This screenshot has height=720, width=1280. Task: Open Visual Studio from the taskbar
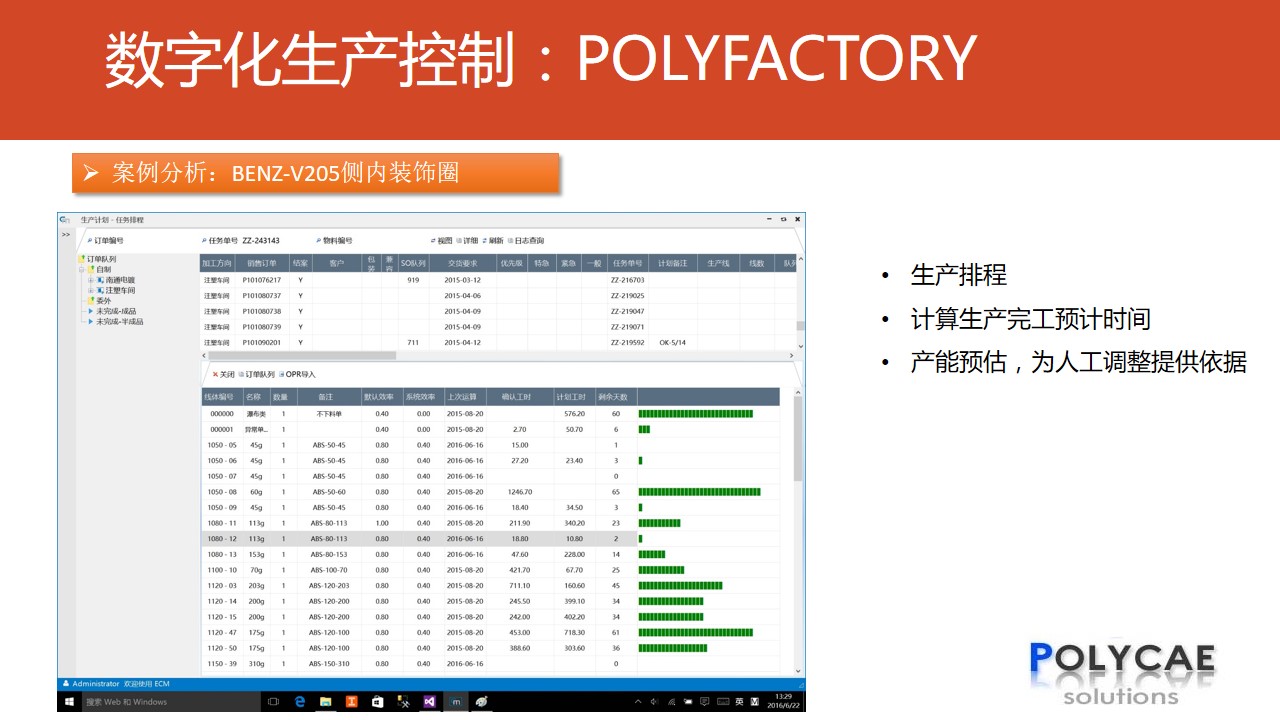click(430, 702)
